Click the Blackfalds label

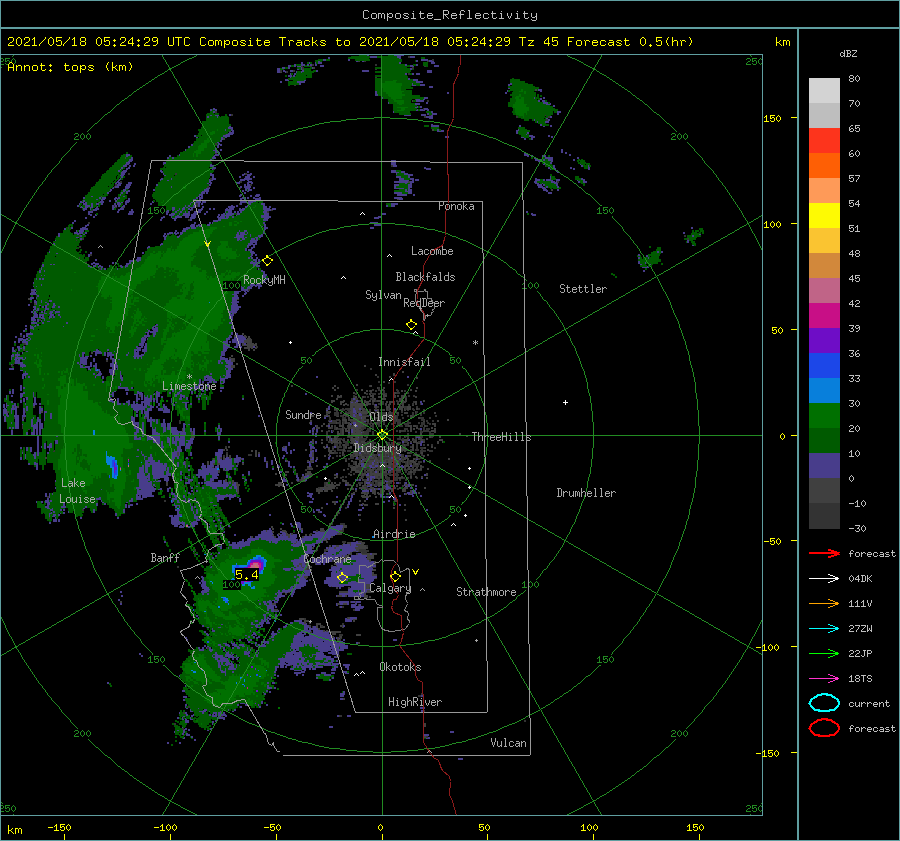click(x=425, y=277)
